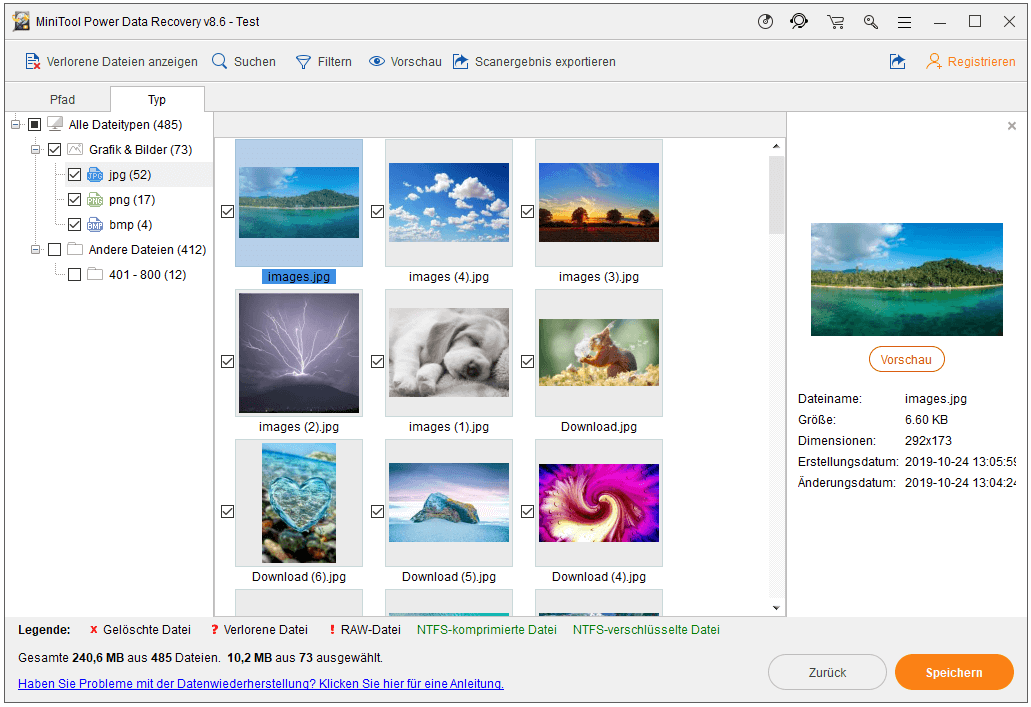Click Scanergebnis exportieren icon
The width and height of the screenshot is (1031, 707).
461,61
